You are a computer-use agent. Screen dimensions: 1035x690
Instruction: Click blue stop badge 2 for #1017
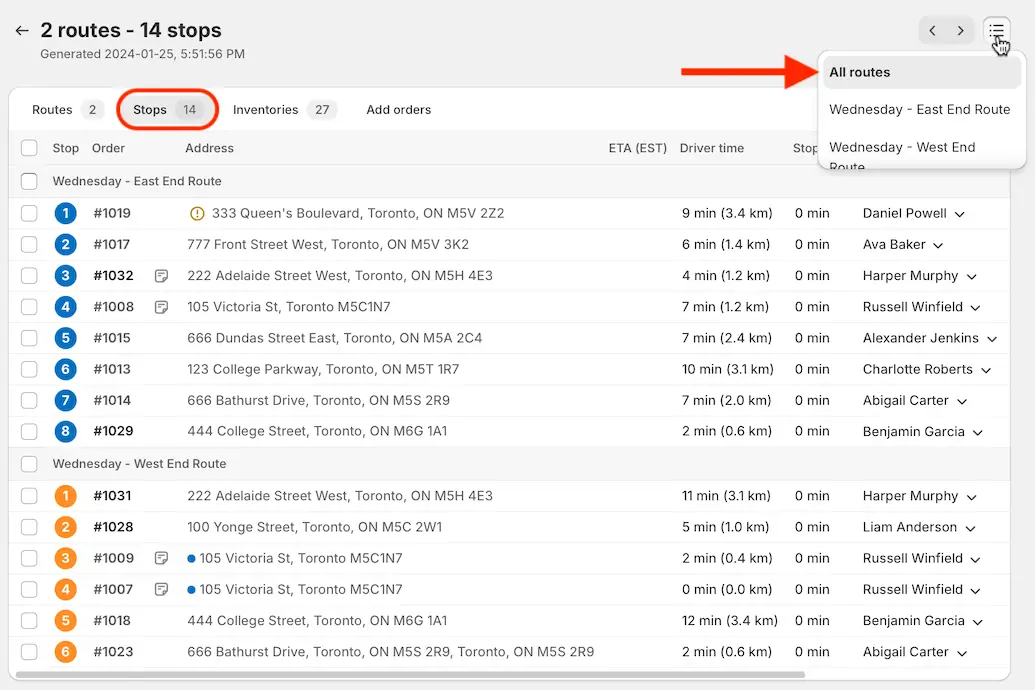pos(65,244)
